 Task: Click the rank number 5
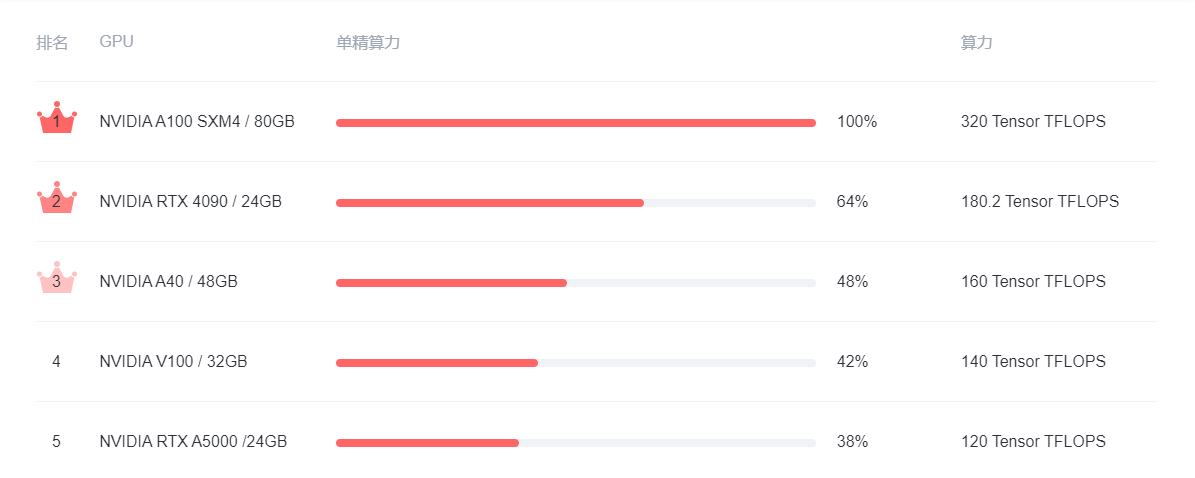click(56, 442)
